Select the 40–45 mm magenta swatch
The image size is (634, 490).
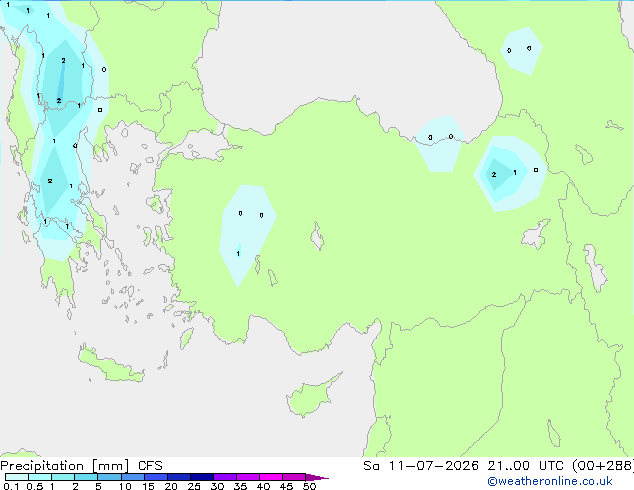[x=271, y=477]
